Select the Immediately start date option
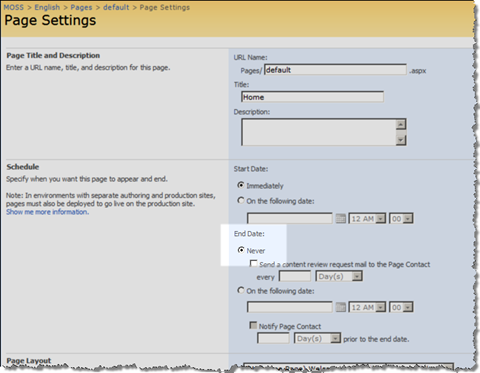The height and width of the screenshot is (373, 480). point(241,185)
